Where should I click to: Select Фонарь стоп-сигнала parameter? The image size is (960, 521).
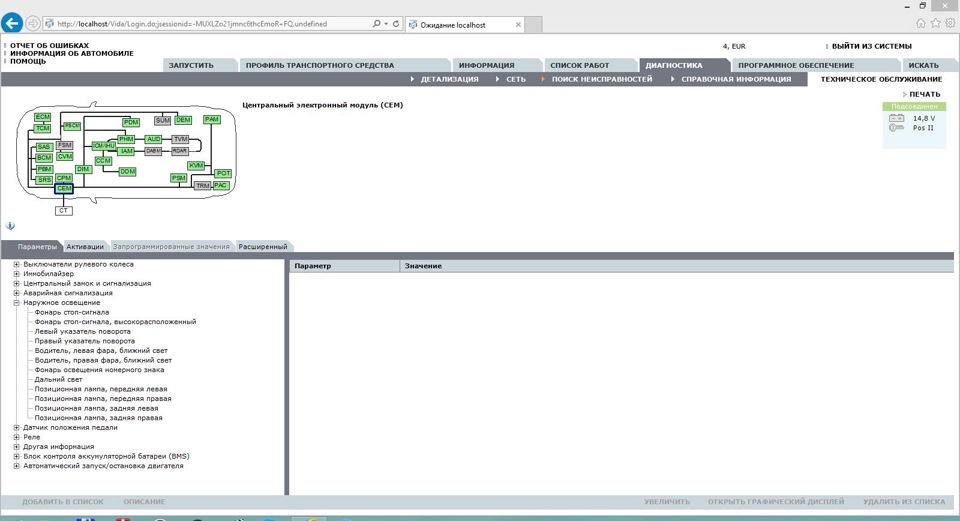click(x=72, y=312)
